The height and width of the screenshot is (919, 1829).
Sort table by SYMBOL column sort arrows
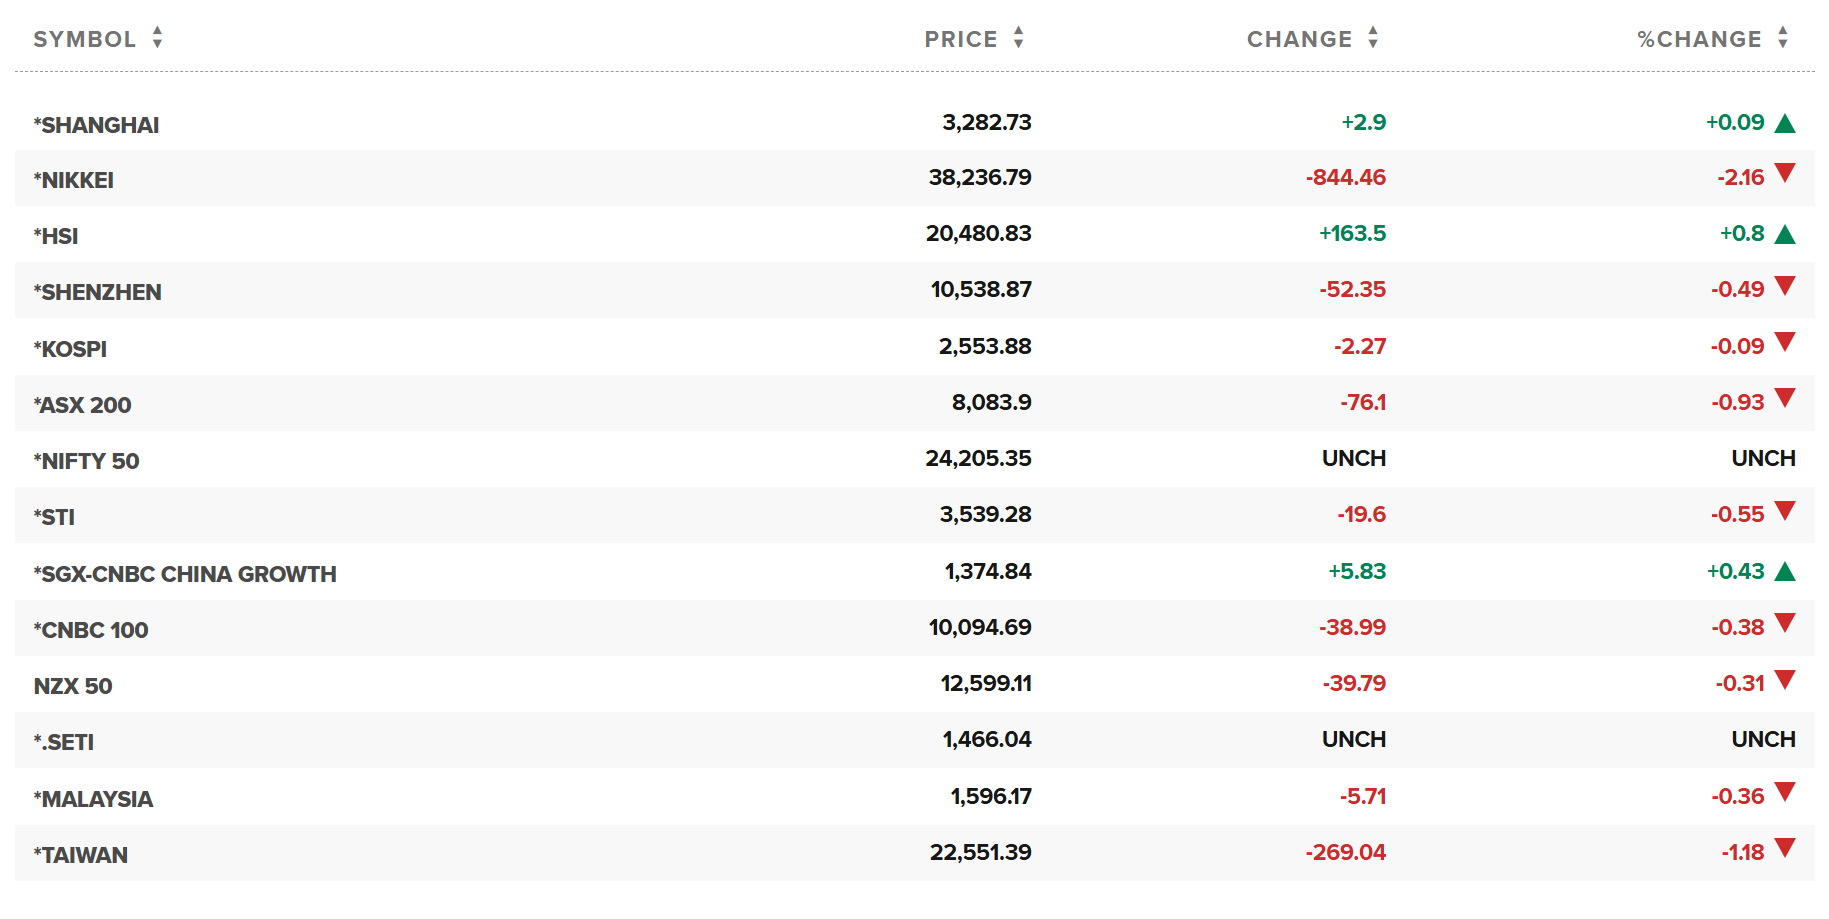[x=157, y=38]
